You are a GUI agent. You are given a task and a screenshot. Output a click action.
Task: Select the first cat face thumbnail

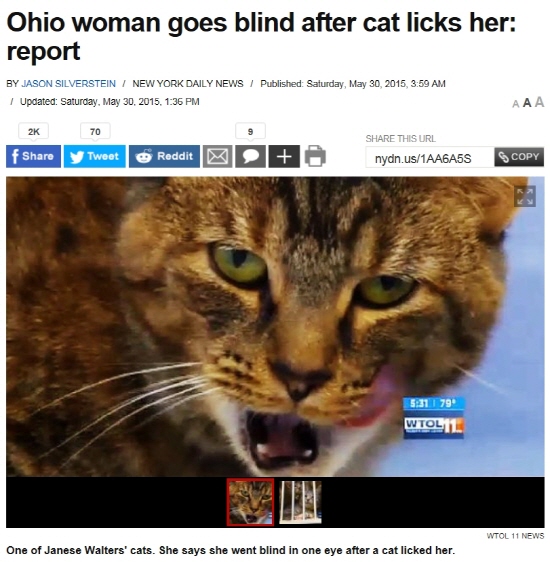point(250,502)
